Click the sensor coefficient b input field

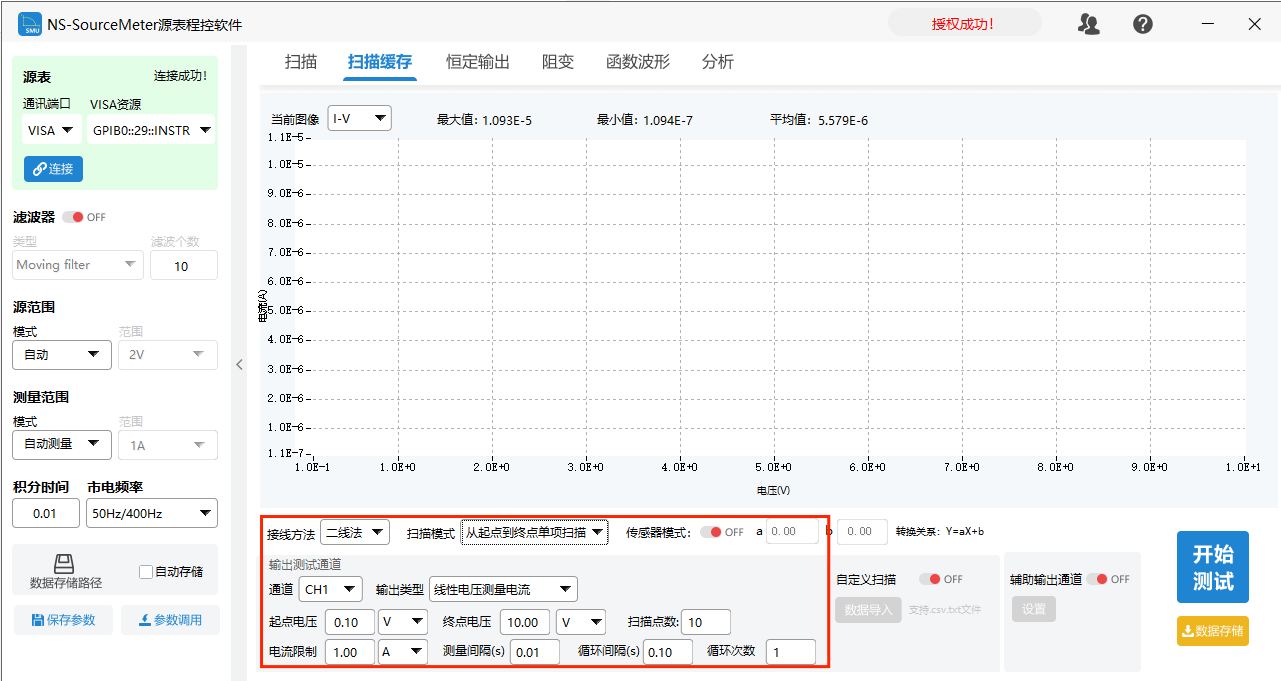(x=862, y=532)
